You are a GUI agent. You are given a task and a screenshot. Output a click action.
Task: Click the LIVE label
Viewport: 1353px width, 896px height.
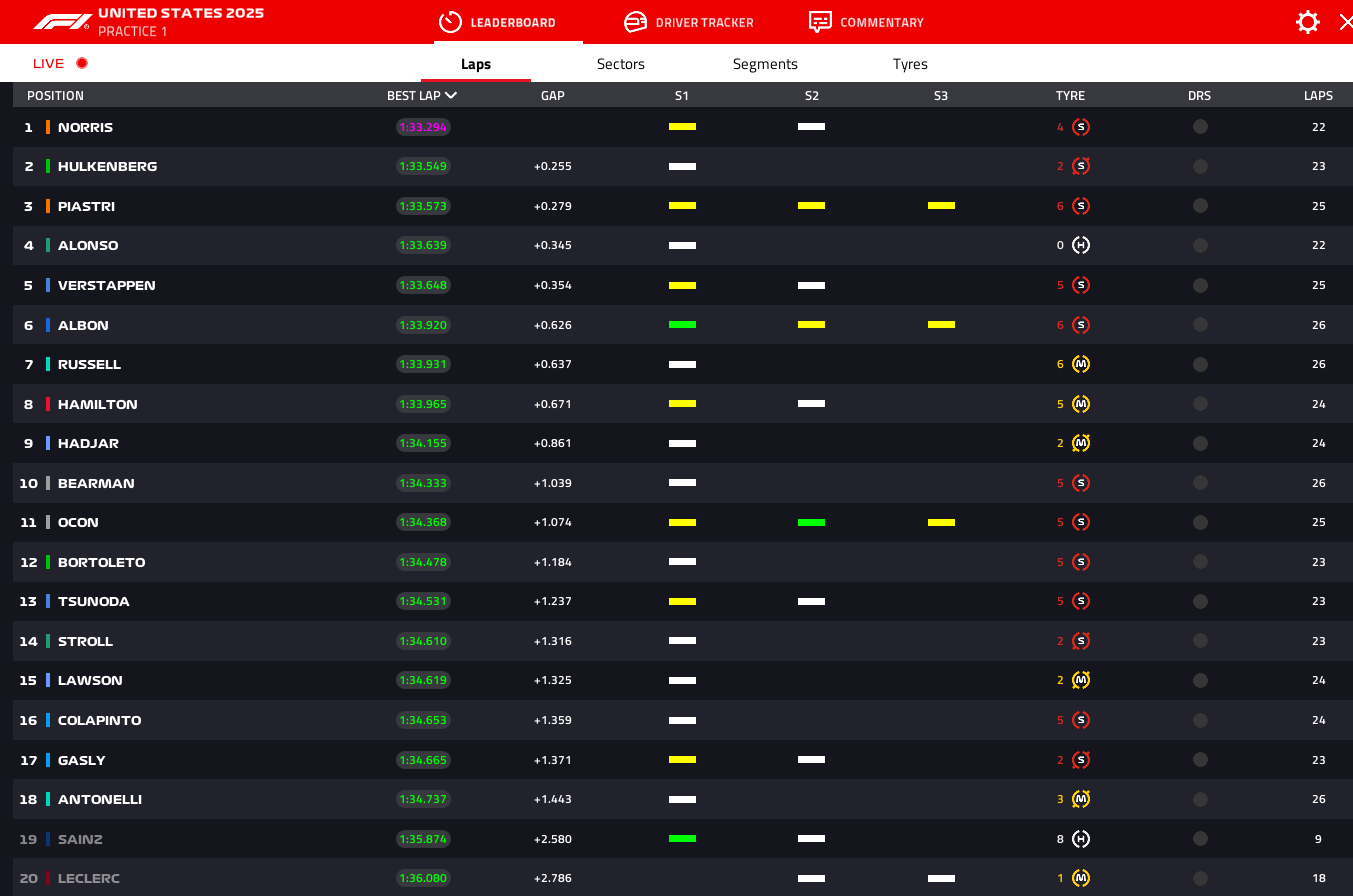click(x=48, y=64)
